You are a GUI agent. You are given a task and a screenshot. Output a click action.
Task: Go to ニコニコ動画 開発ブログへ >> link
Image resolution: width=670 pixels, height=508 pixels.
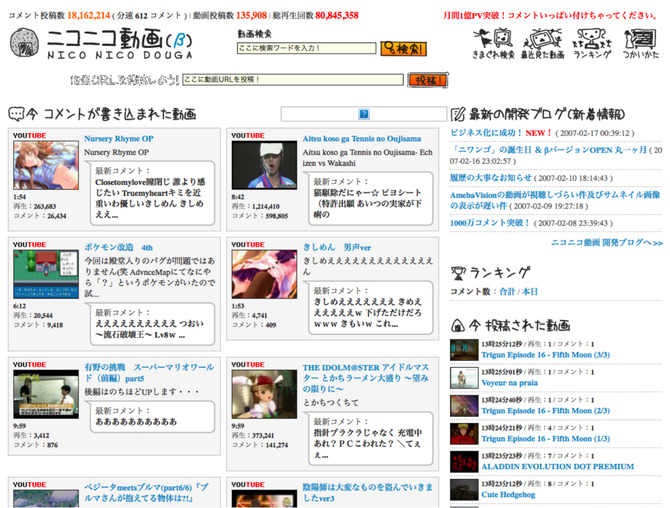tap(607, 243)
